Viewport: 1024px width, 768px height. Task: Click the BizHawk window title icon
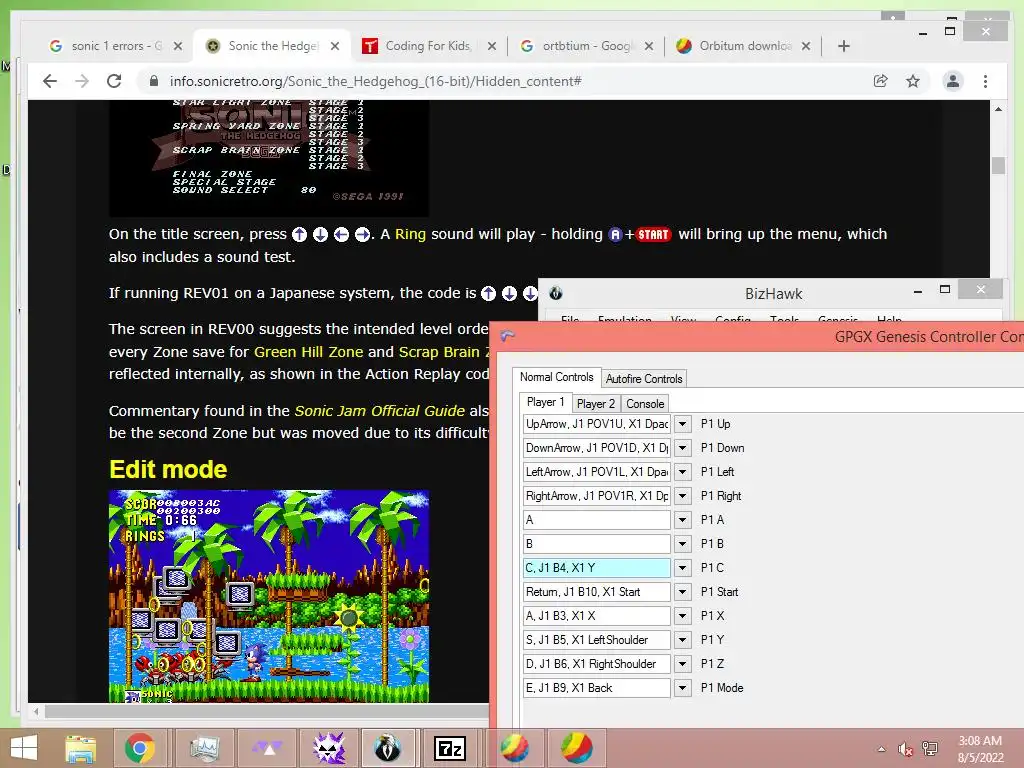pyautogui.click(x=556, y=293)
